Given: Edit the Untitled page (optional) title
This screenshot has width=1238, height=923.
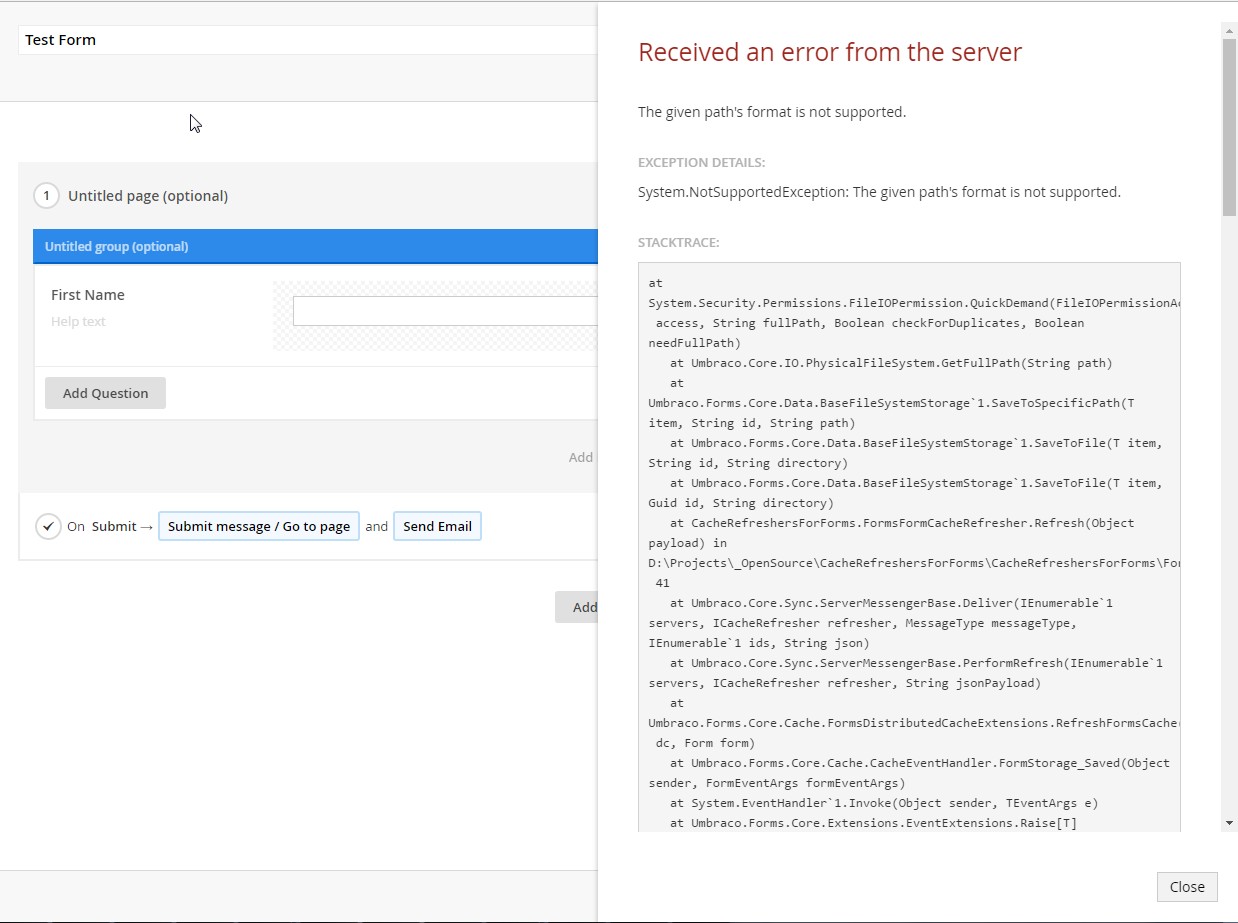Looking at the screenshot, I should click(x=148, y=196).
